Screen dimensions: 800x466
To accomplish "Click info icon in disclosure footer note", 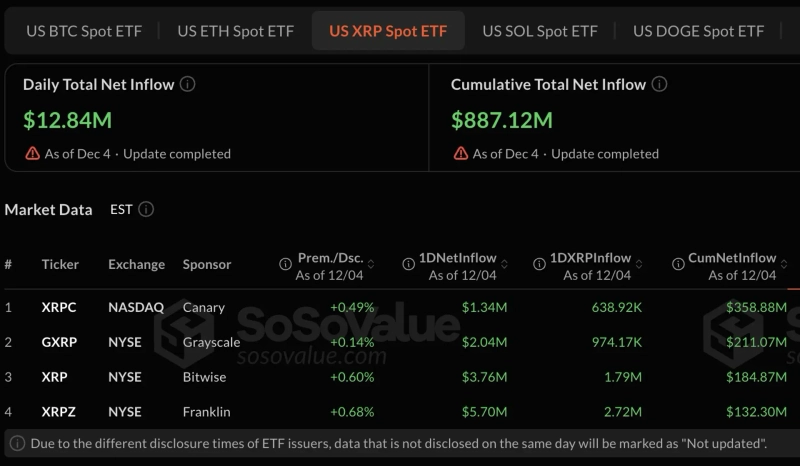I will (17, 442).
